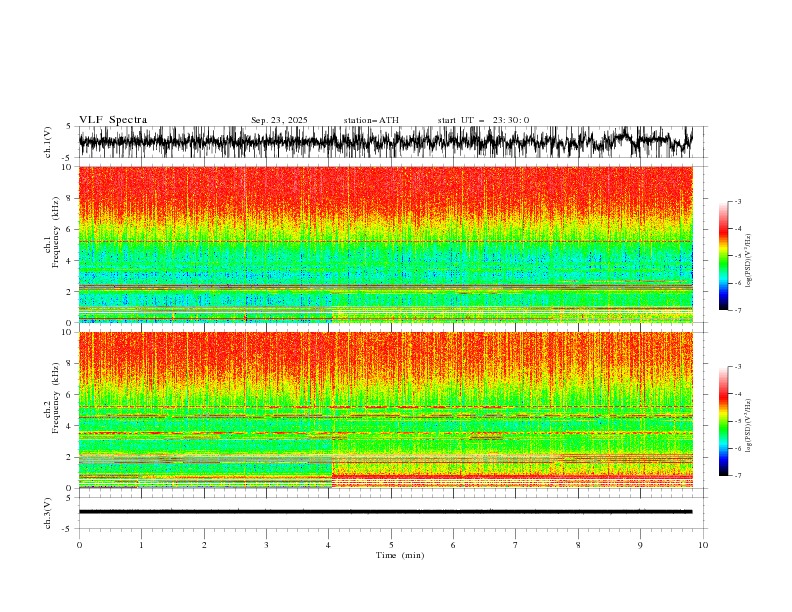Click the date "Sep. 23, 2025"
This screenshot has width=792, height=612.
pos(279,120)
